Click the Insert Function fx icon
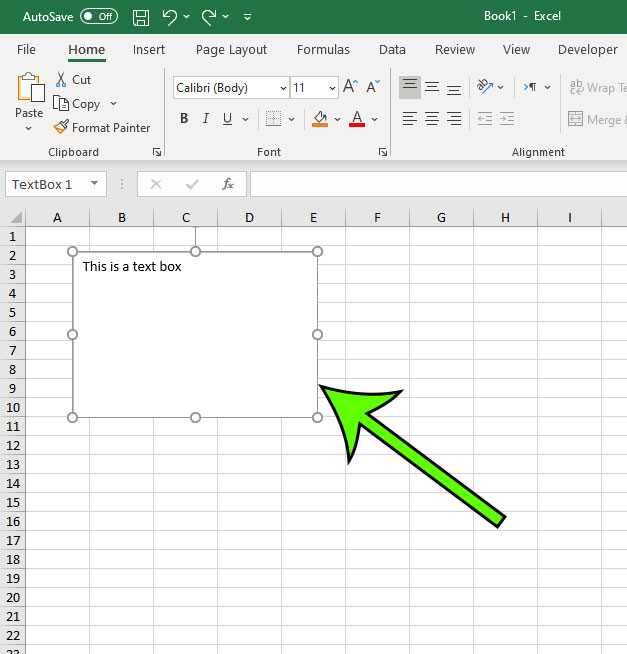Viewport: 627px width, 654px height. point(228,184)
